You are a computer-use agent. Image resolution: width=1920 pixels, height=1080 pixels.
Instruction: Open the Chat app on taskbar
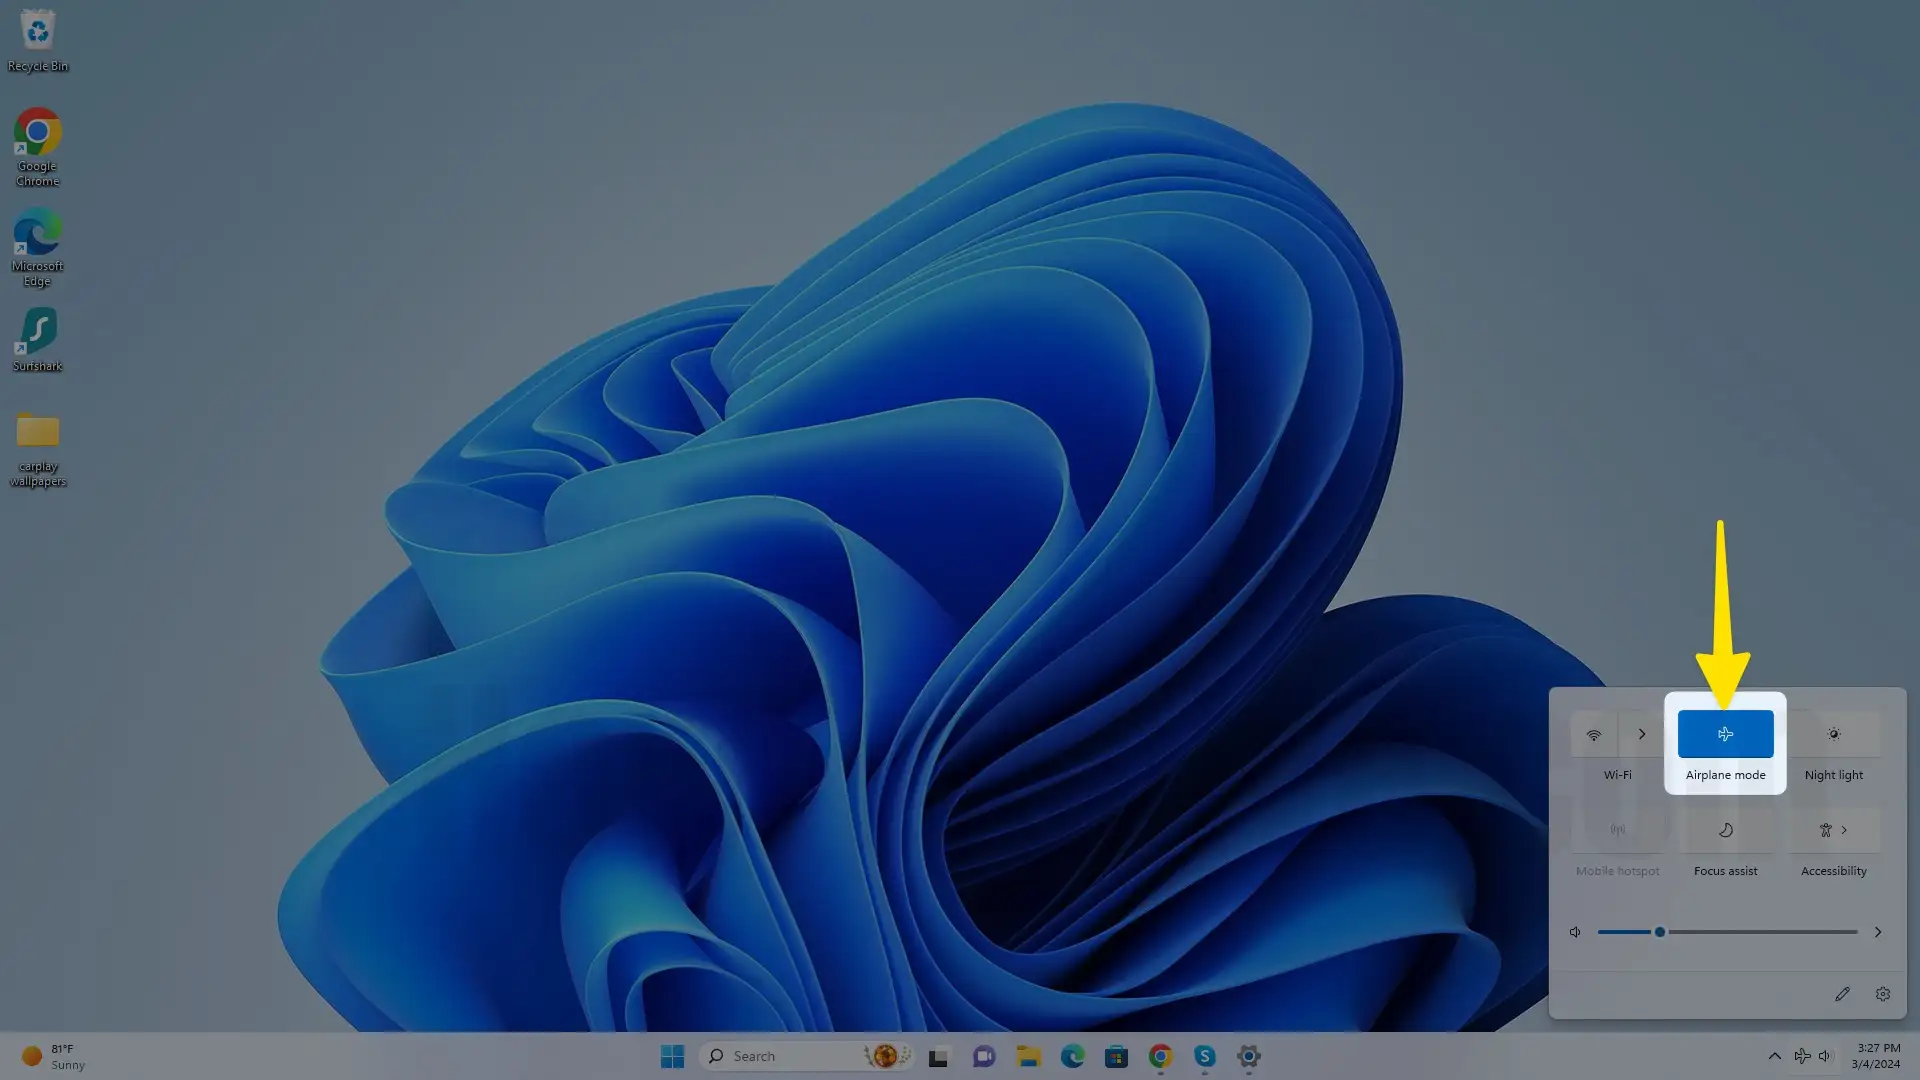click(984, 1056)
